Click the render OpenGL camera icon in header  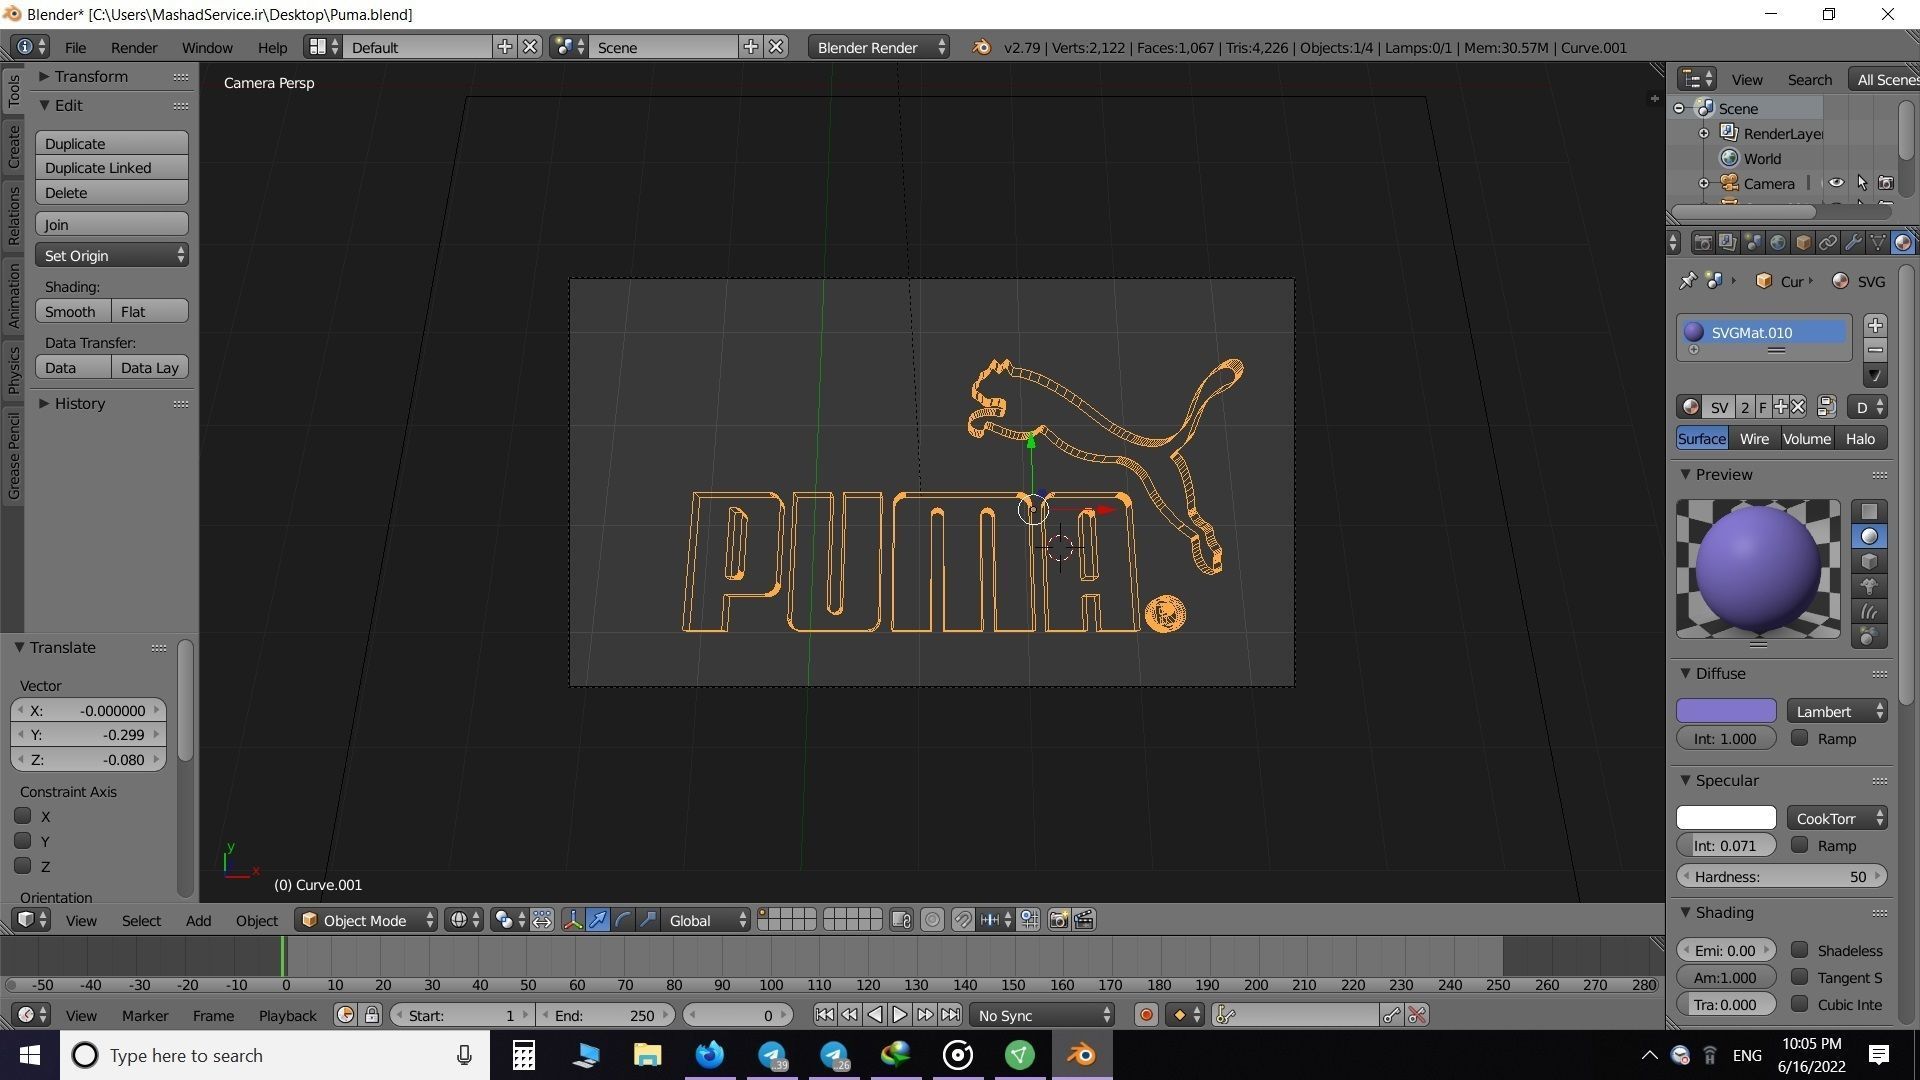pyautogui.click(x=1058, y=920)
